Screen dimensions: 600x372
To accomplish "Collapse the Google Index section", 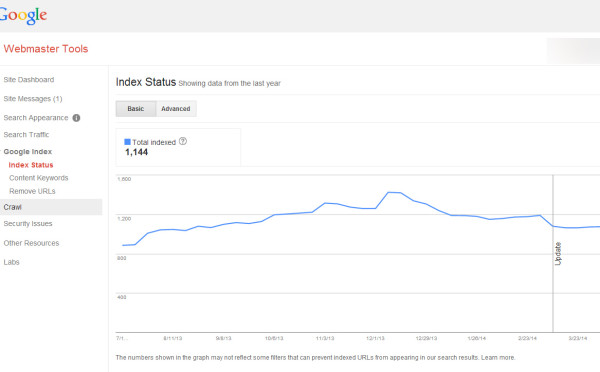I will [28, 152].
